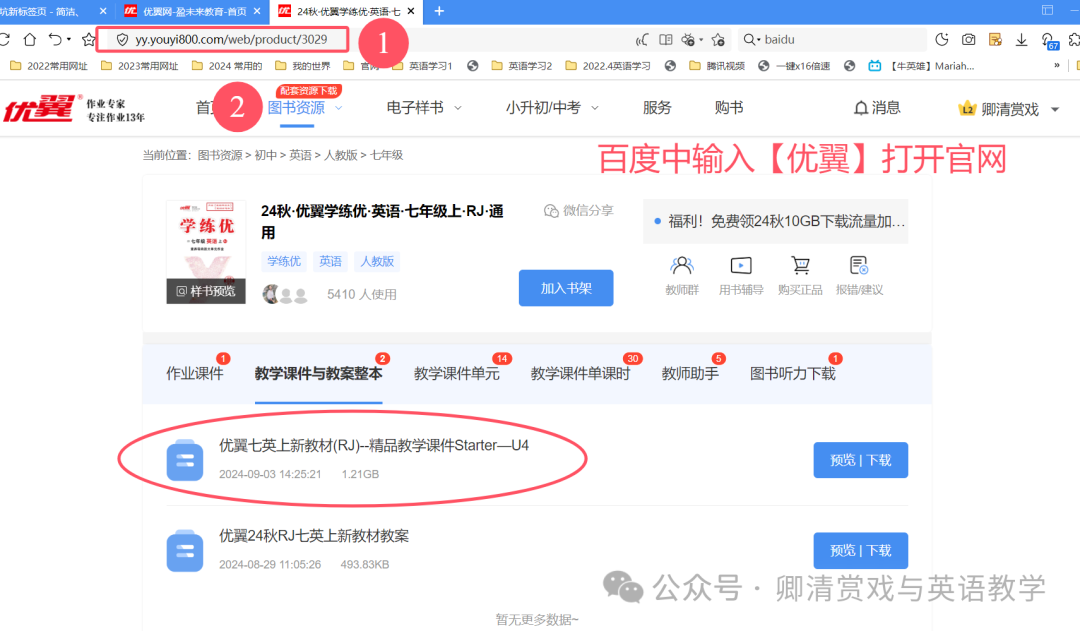Click the 福利 free 10GB notice
Viewport: 1080px width, 631px height.
776,221
